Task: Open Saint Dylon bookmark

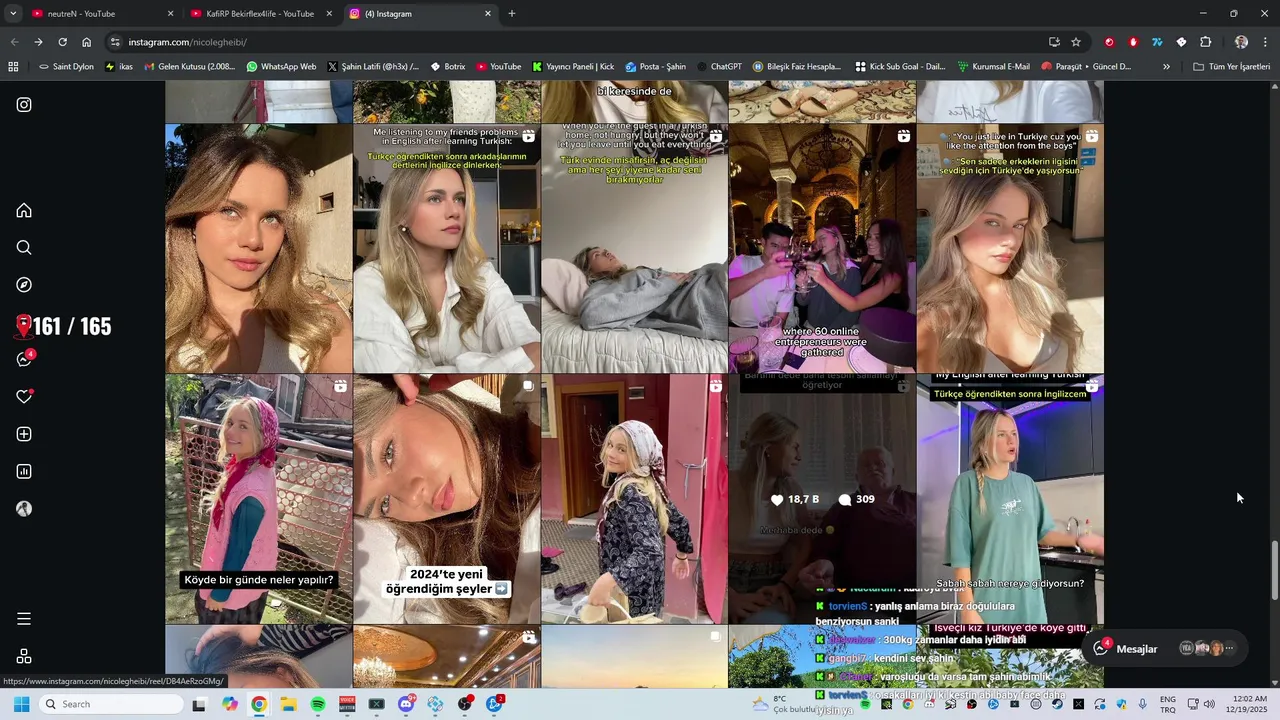Action: coord(66,67)
